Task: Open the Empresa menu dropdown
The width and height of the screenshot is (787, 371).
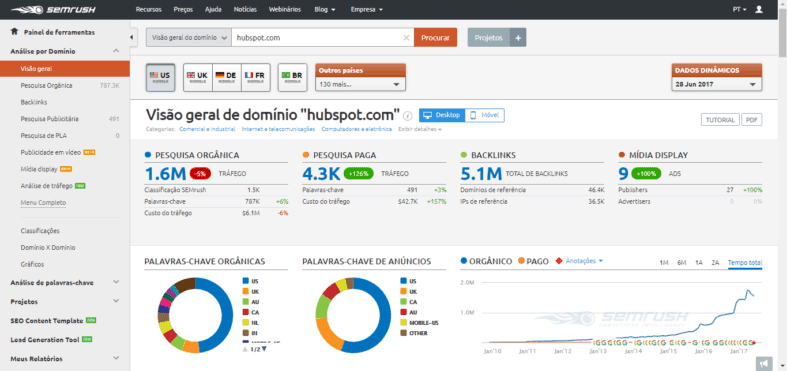Action: (366, 10)
